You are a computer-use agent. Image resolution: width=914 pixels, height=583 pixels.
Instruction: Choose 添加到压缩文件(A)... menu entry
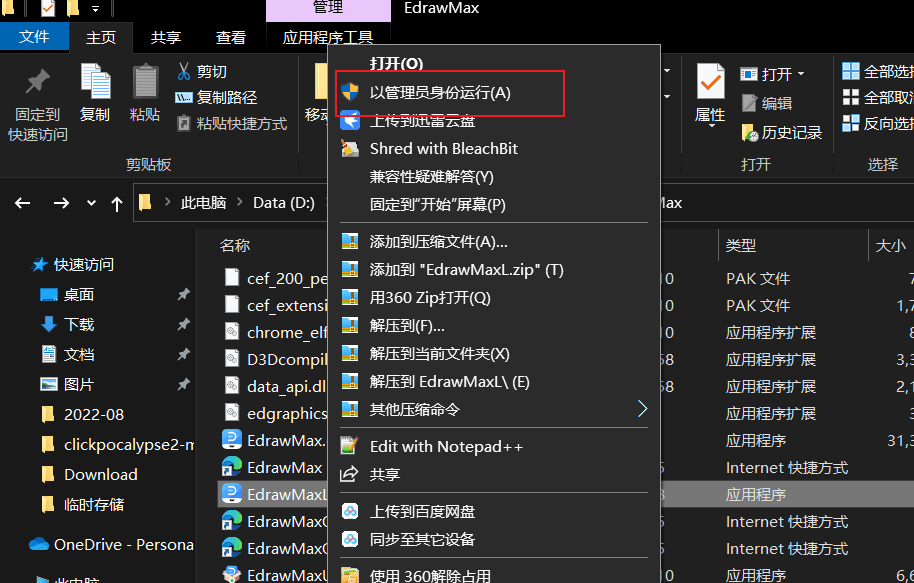tap(494, 242)
